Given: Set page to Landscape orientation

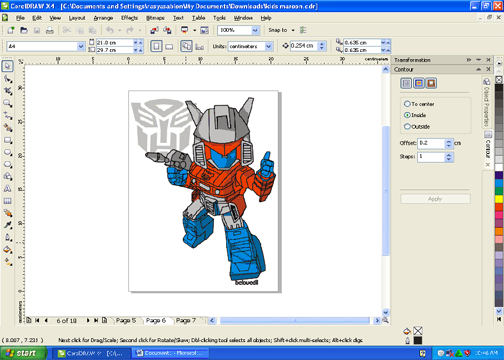Looking at the screenshot, I should click(x=169, y=46).
